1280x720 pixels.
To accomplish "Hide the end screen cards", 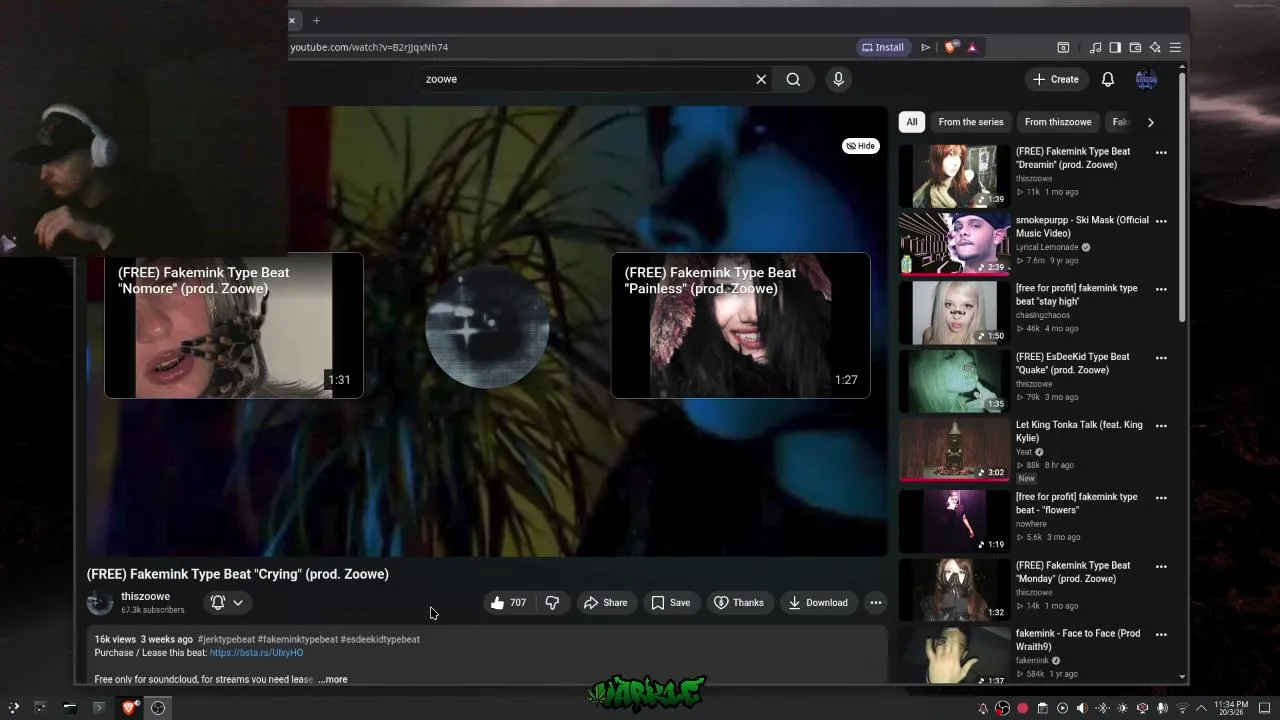I will (860, 146).
